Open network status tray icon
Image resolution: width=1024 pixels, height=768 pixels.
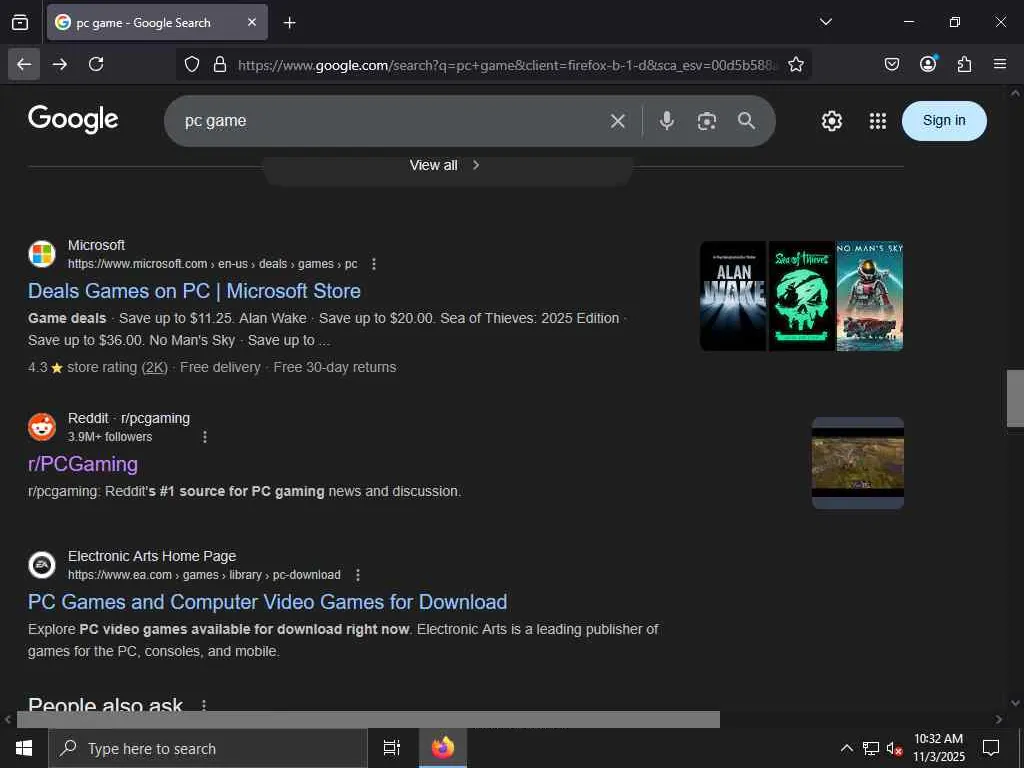click(871, 748)
